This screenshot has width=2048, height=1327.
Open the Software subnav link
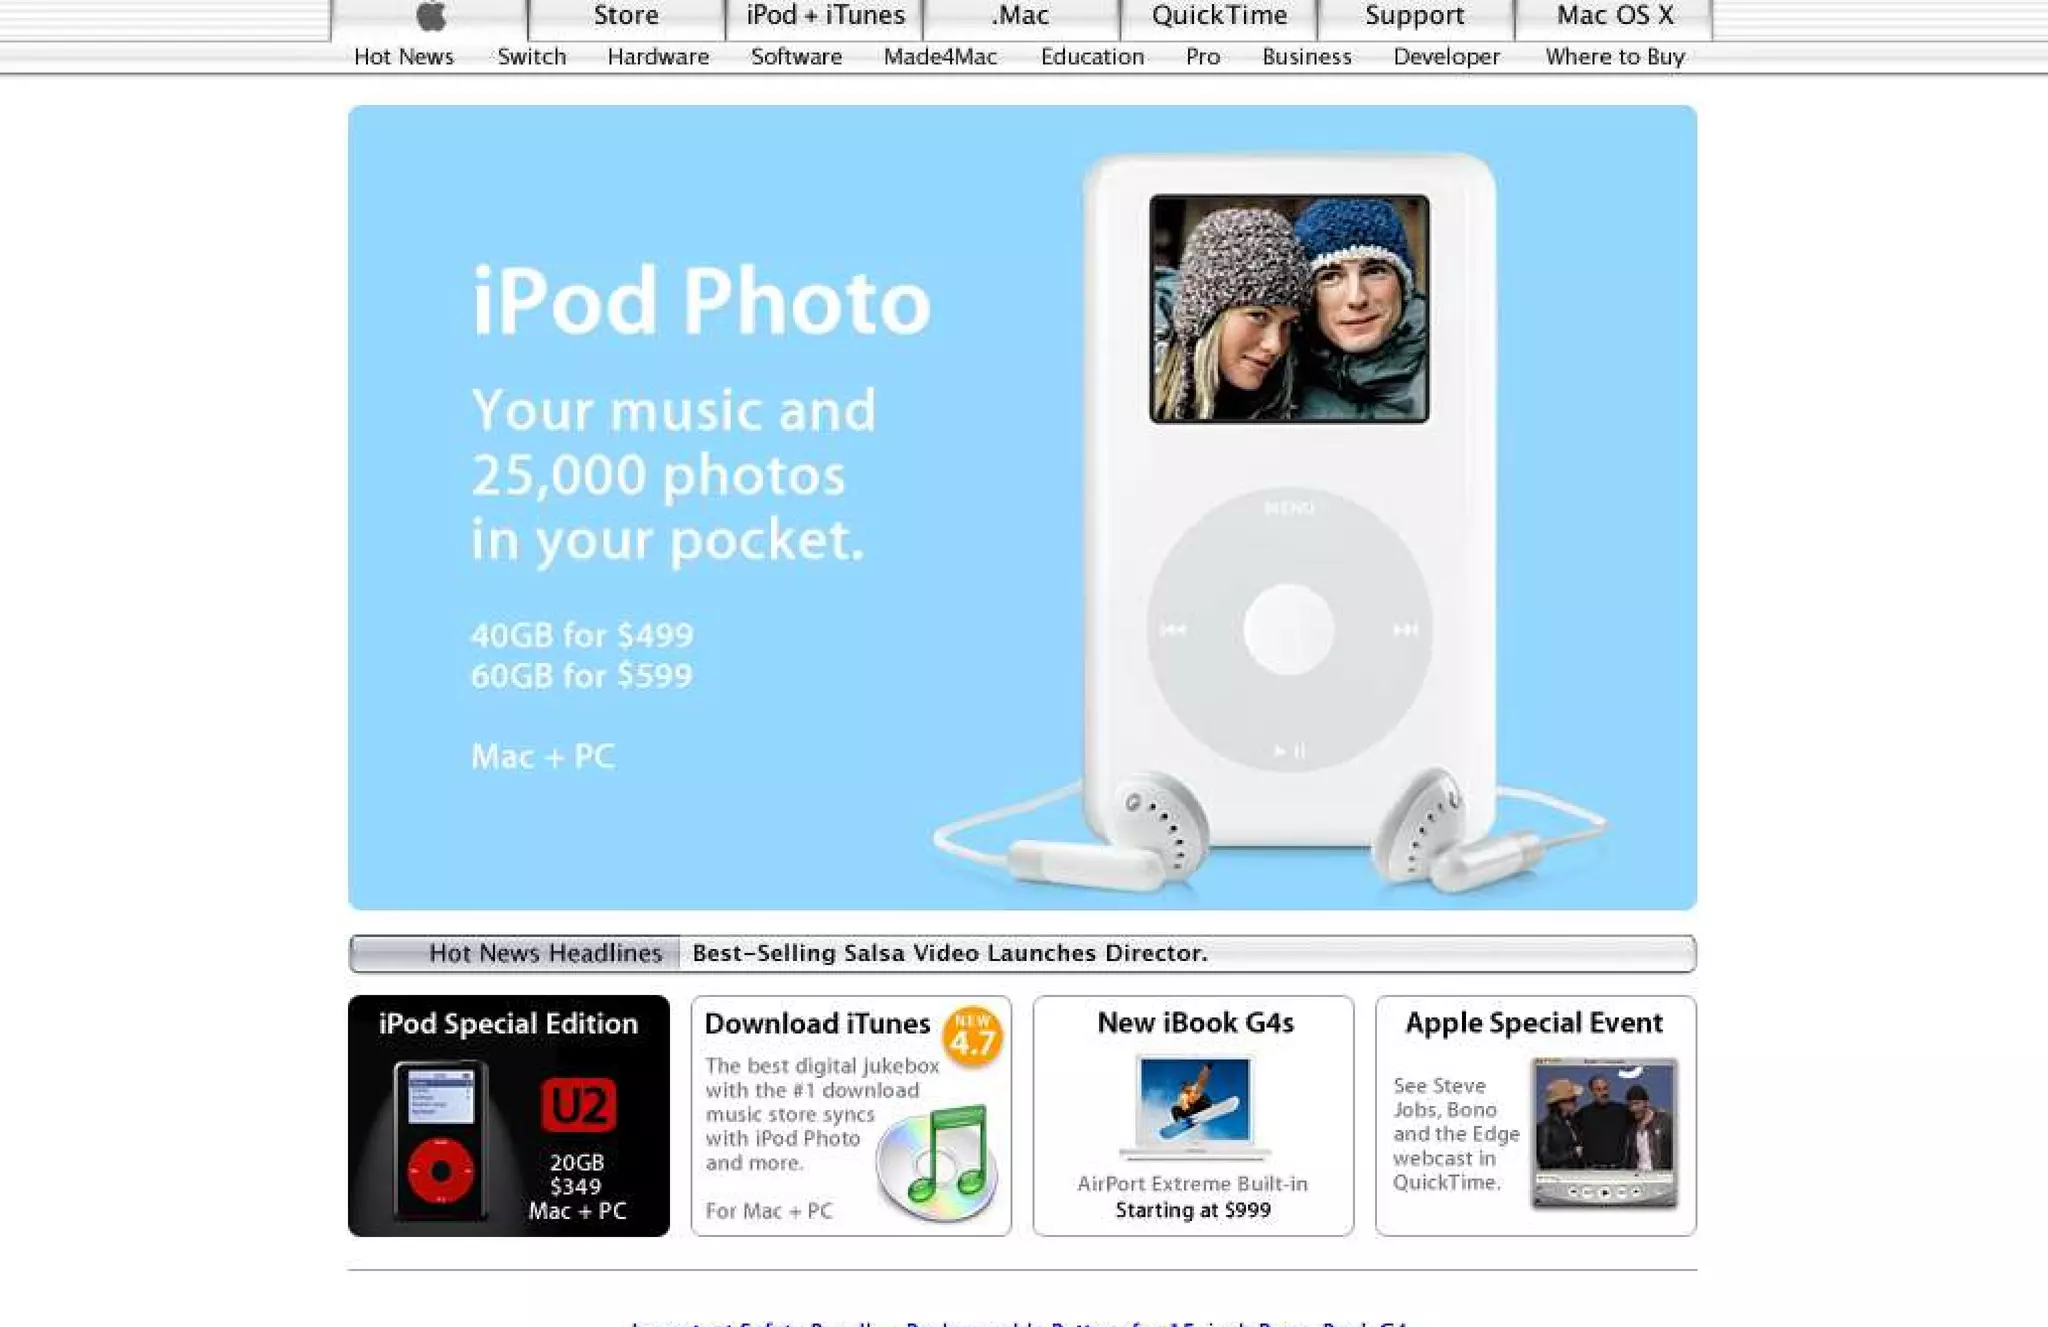point(796,57)
